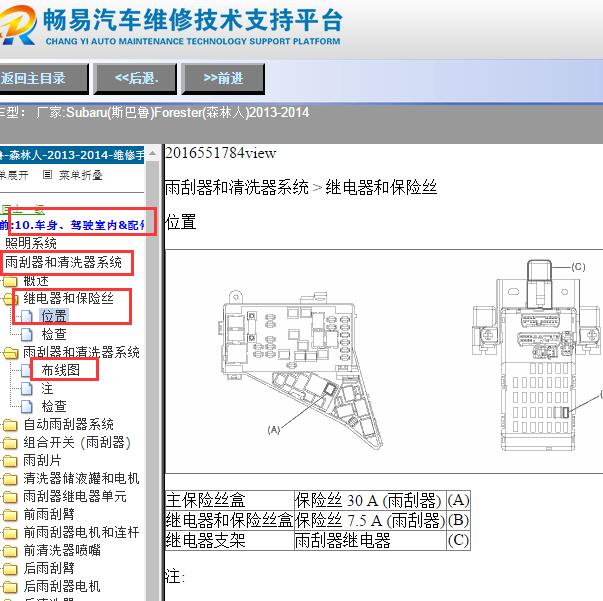Click the 前清洗器喷嘴 folder icon

click(x=10, y=551)
